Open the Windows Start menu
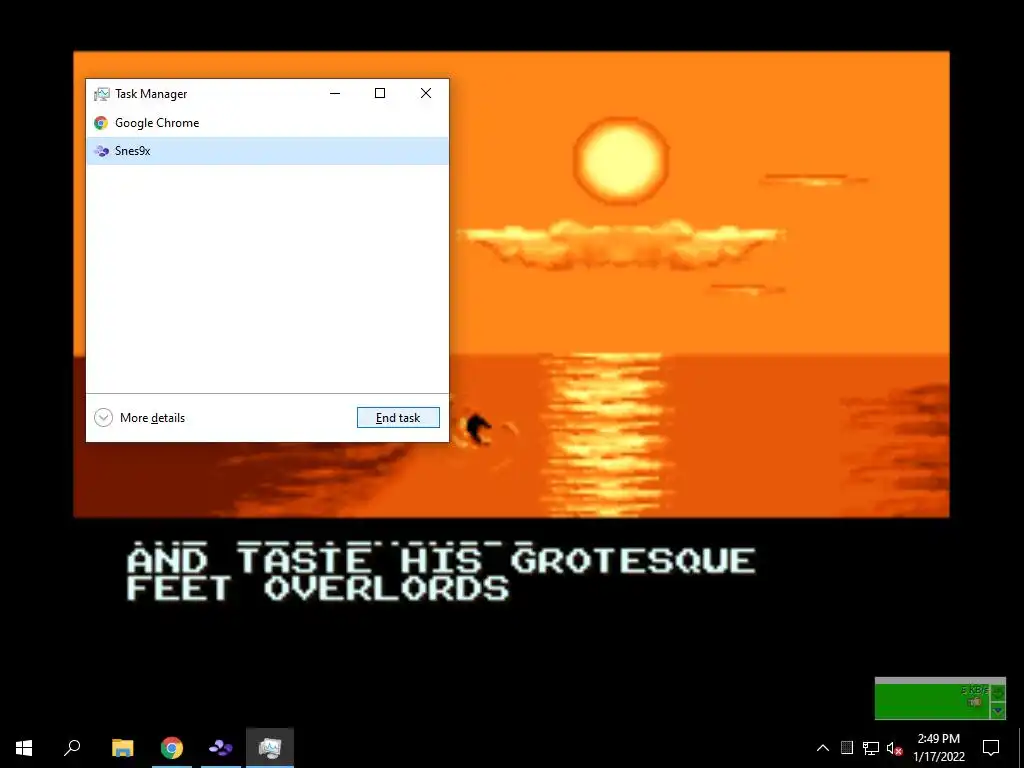The height and width of the screenshot is (768, 1024). pos(24,748)
